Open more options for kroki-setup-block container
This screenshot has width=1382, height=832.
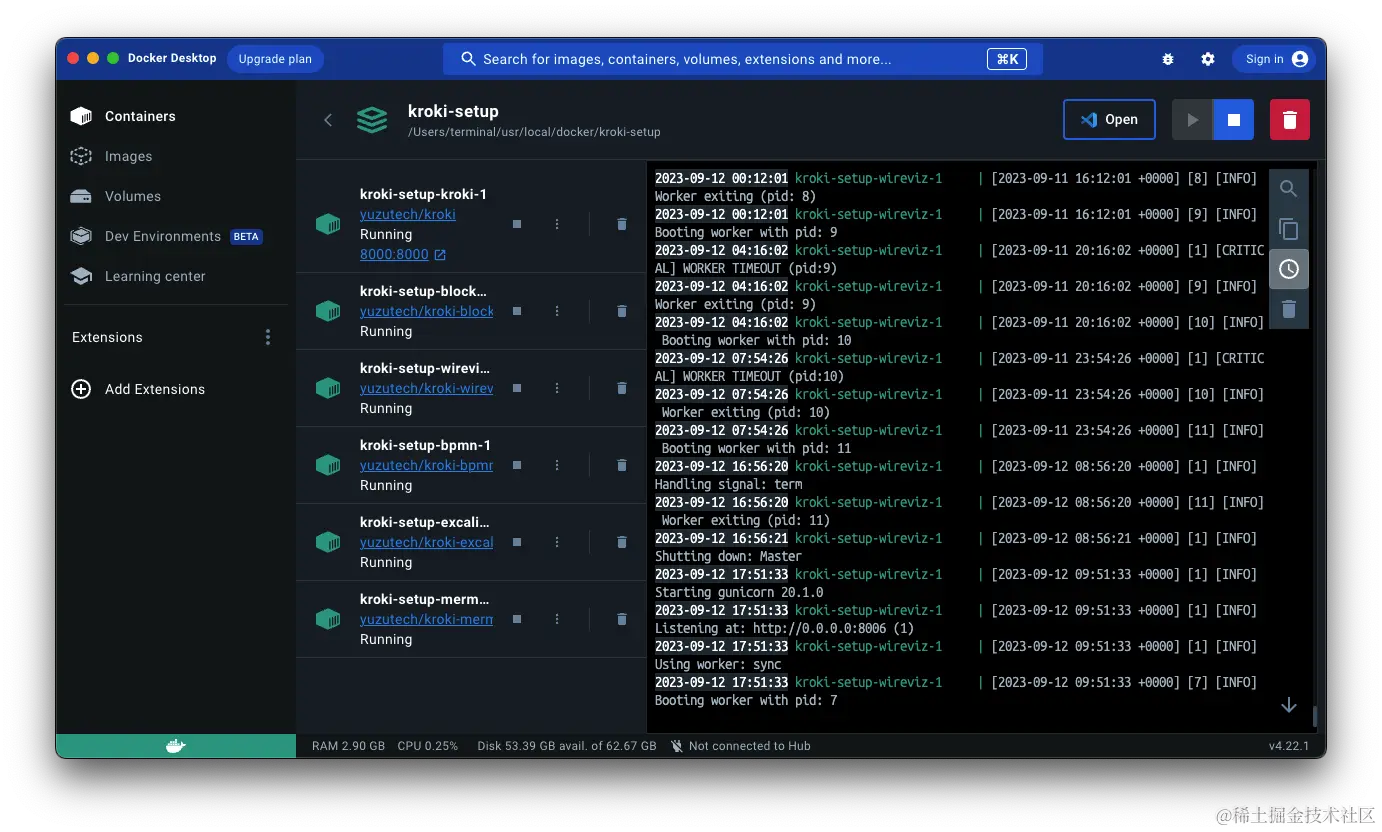click(x=557, y=311)
